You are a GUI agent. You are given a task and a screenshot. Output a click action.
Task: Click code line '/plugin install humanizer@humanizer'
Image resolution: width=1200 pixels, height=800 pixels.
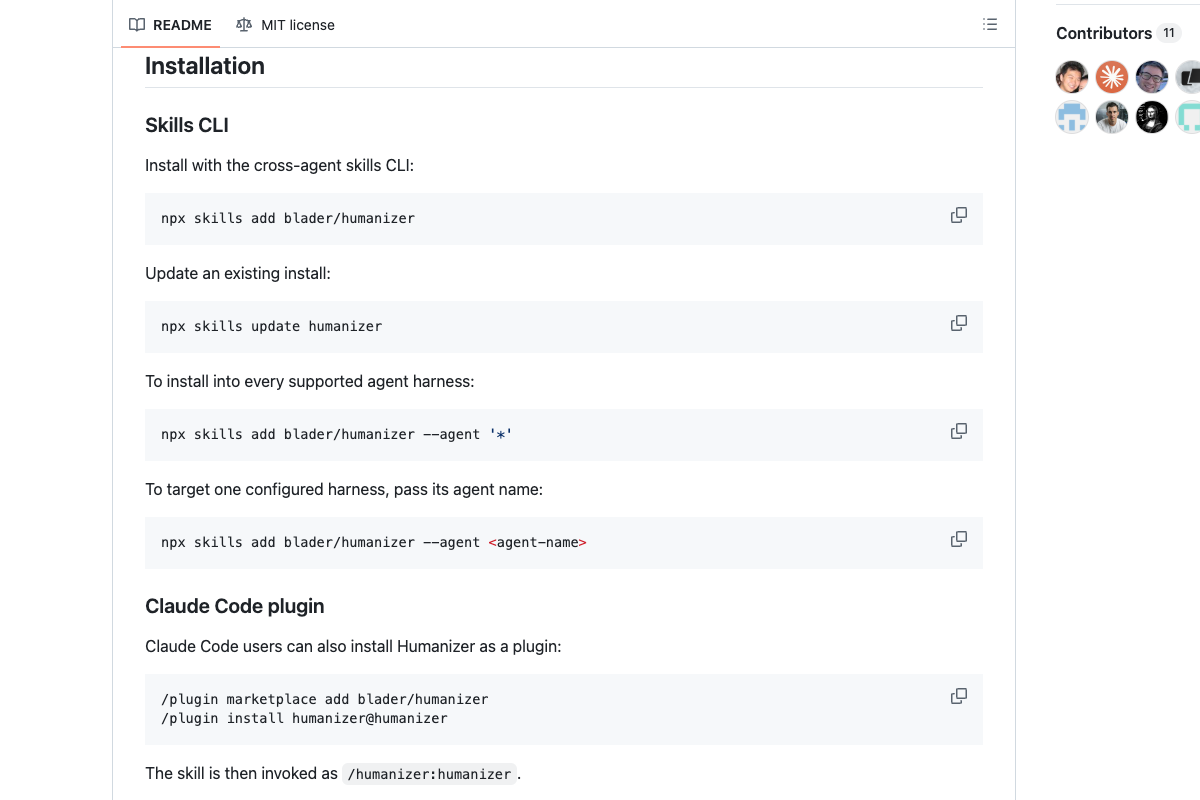coord(304,718)
